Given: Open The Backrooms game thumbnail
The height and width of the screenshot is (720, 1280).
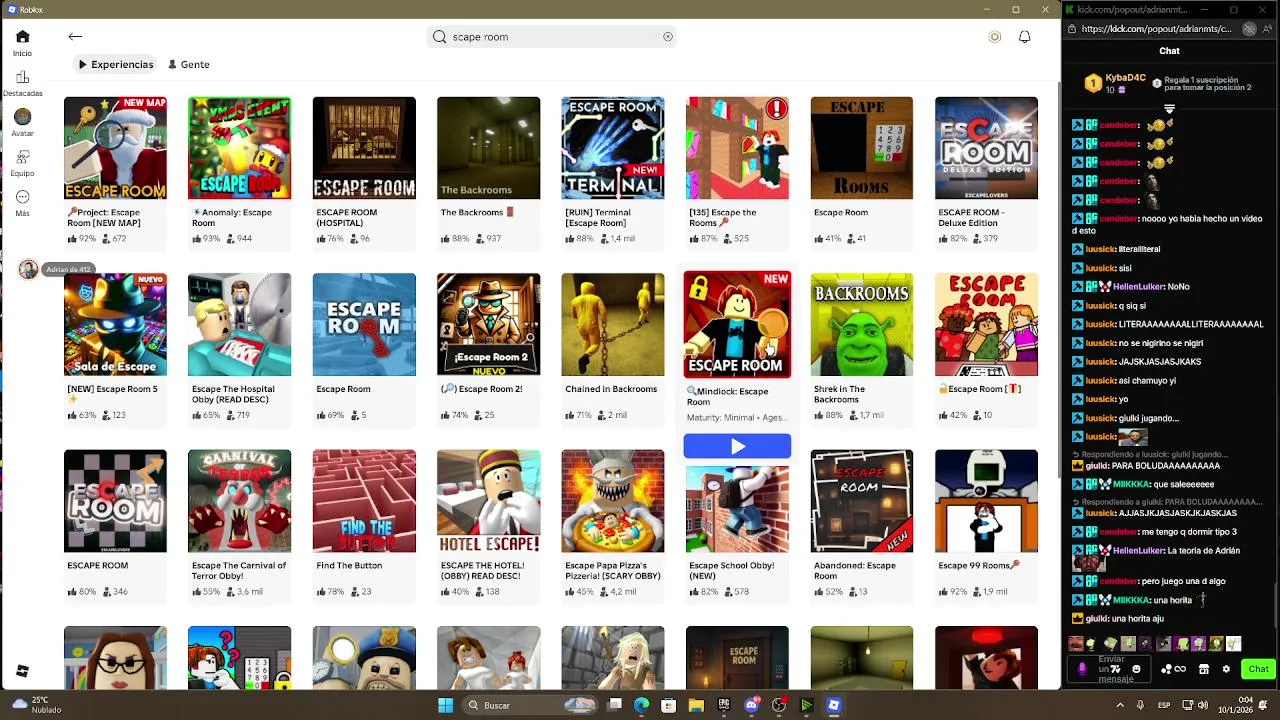Looking at the screenshot, I should coord(488,148).
